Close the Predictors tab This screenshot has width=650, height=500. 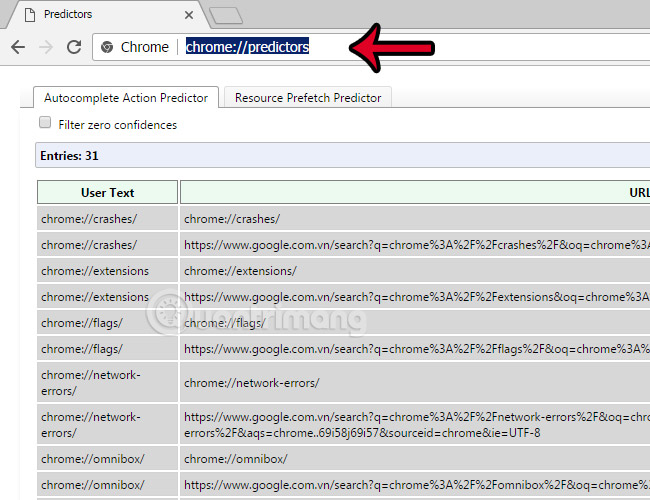point(189,15)
